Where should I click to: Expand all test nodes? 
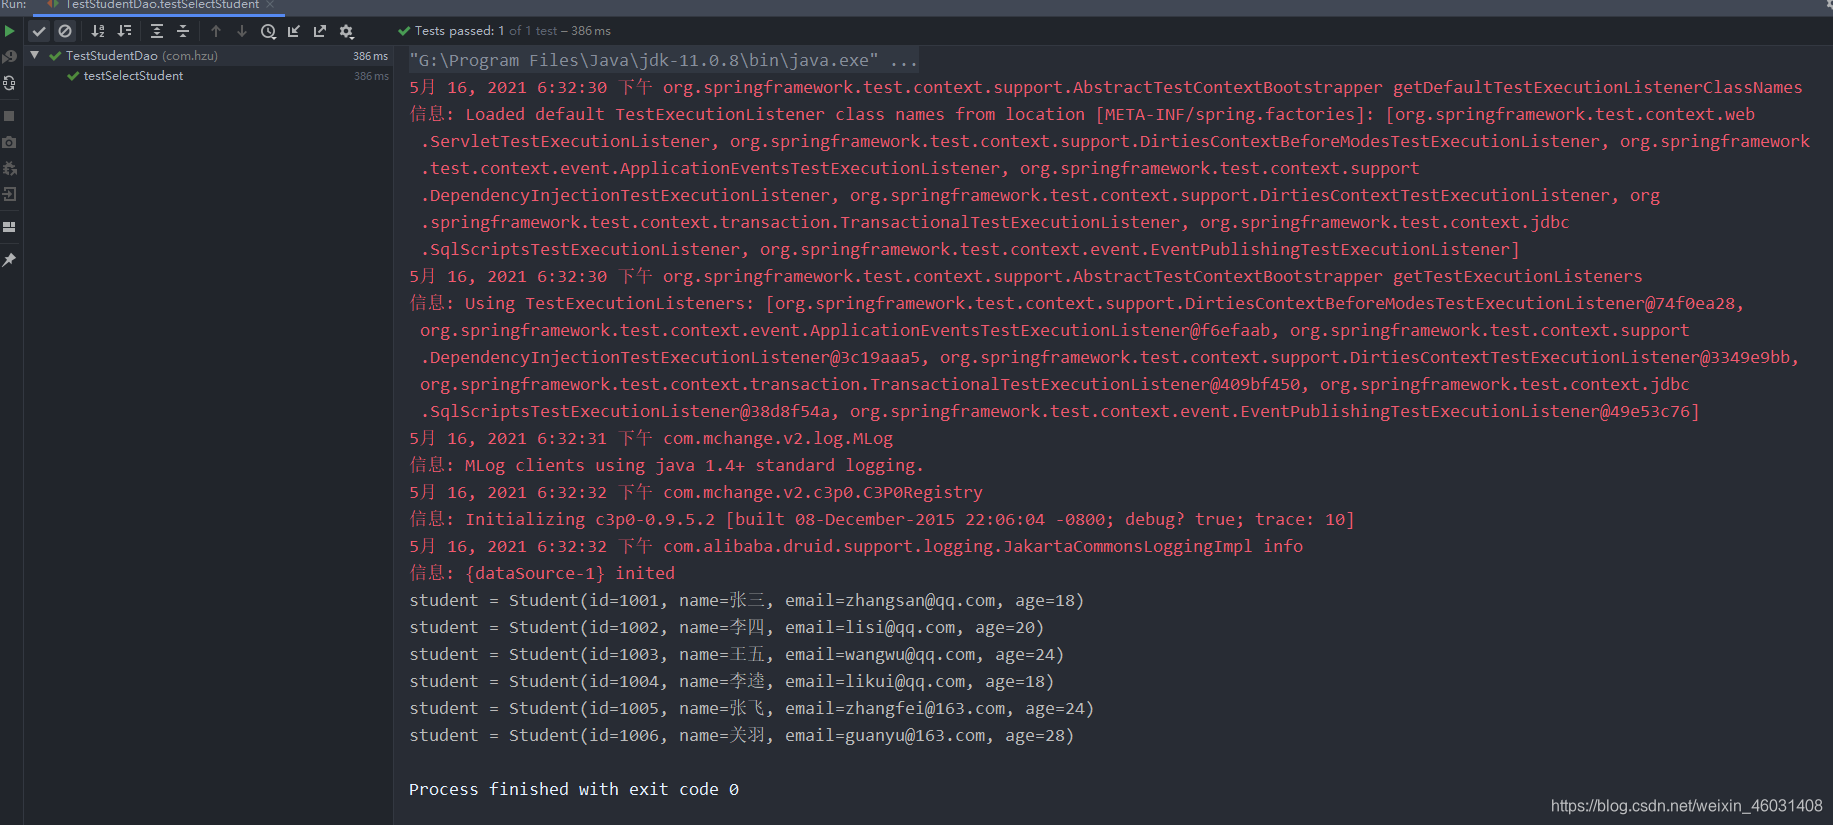[x=157, y=31]
